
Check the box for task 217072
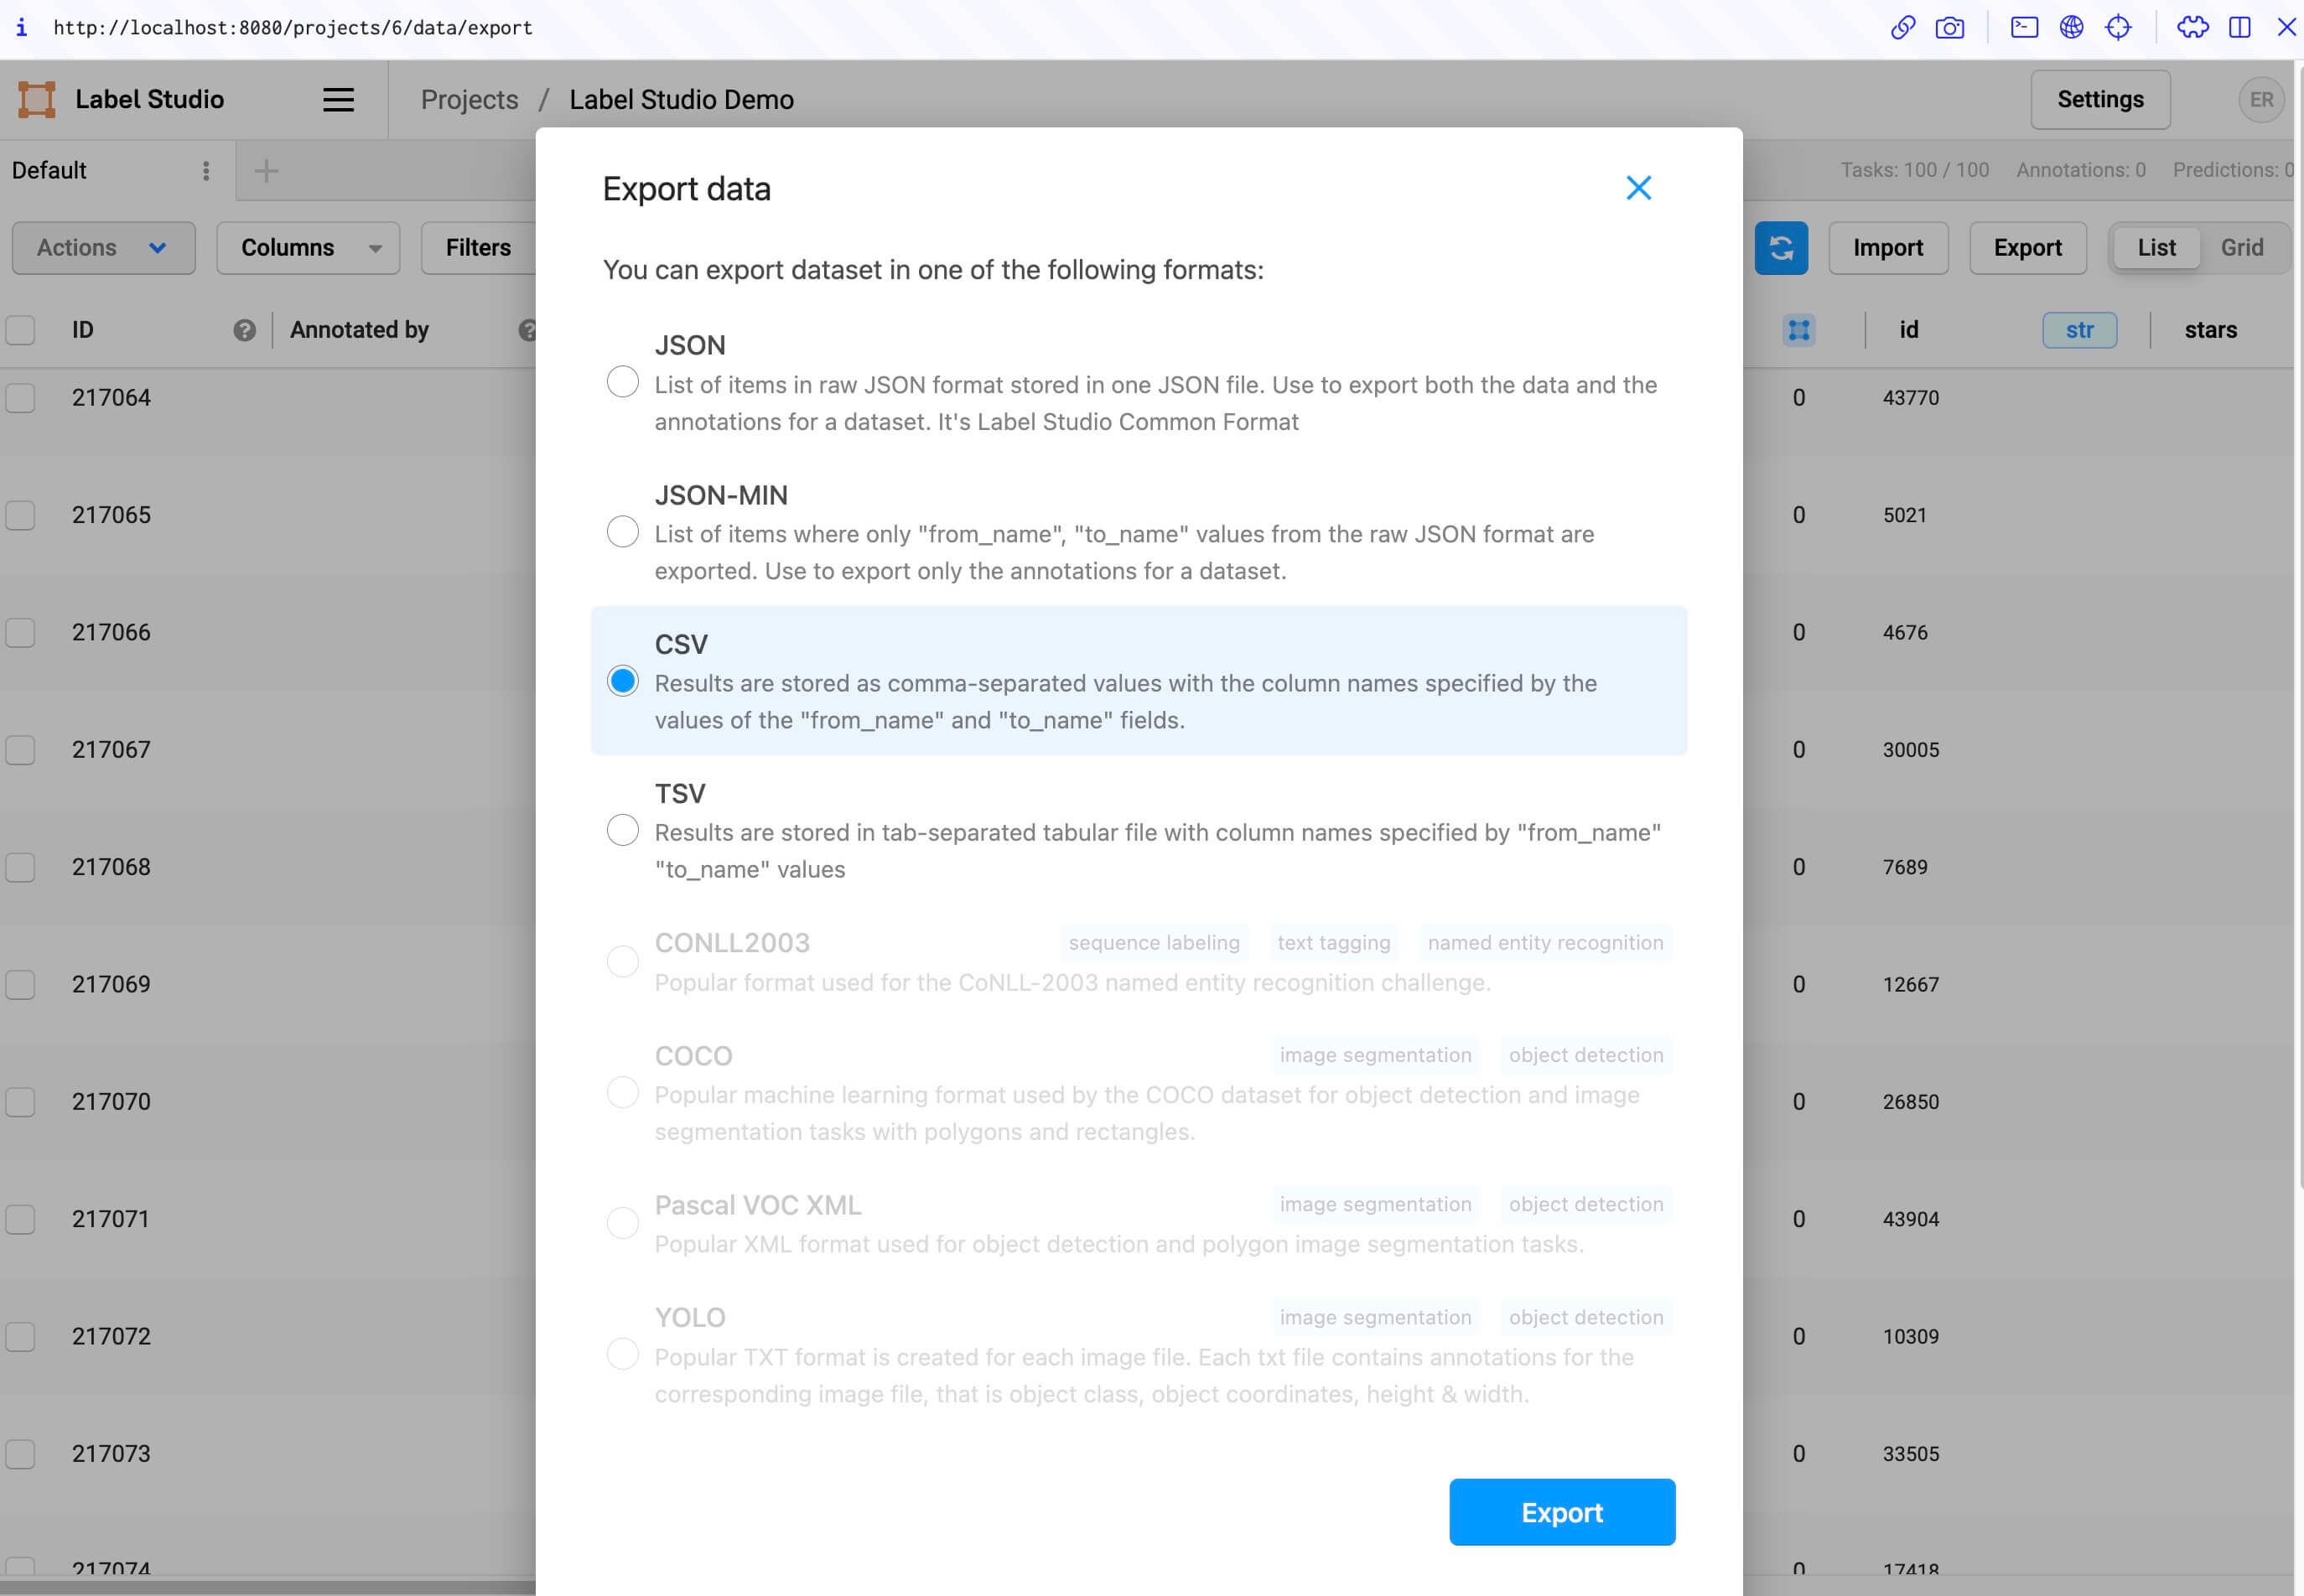coord(20,1337)
